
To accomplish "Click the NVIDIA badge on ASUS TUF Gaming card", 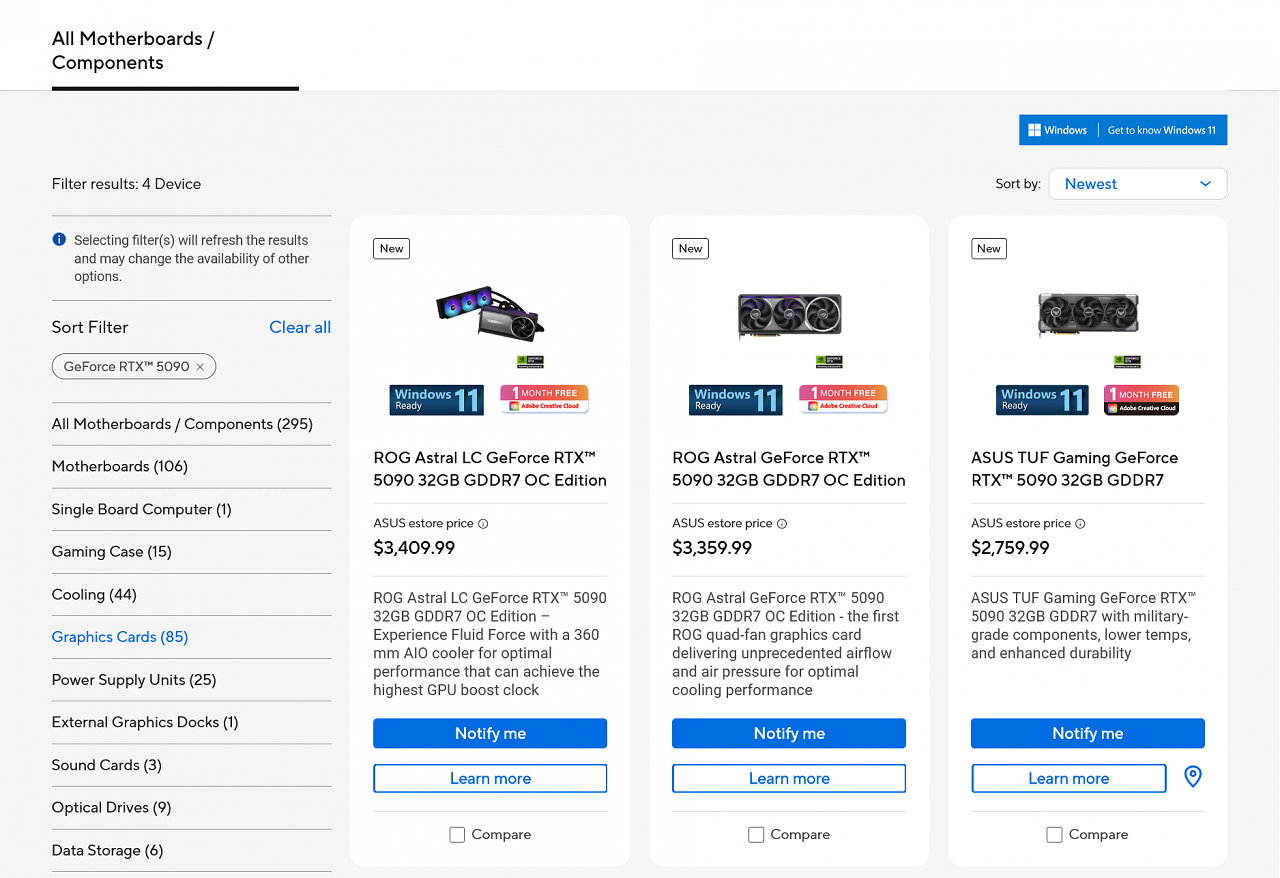I will [1128, 362].
